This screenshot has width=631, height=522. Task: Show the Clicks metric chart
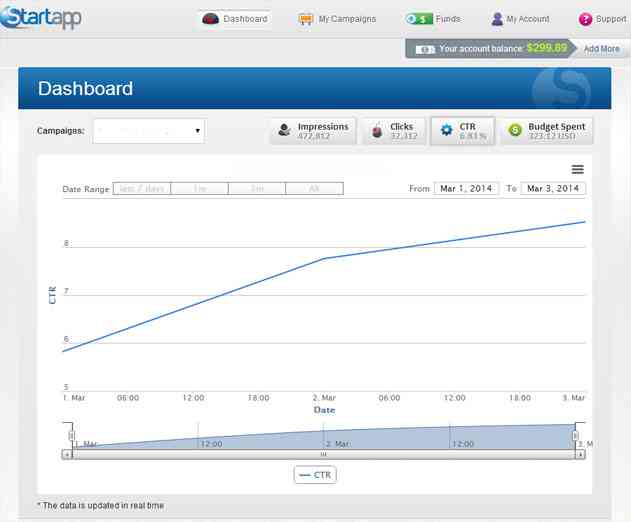(394, 131)
